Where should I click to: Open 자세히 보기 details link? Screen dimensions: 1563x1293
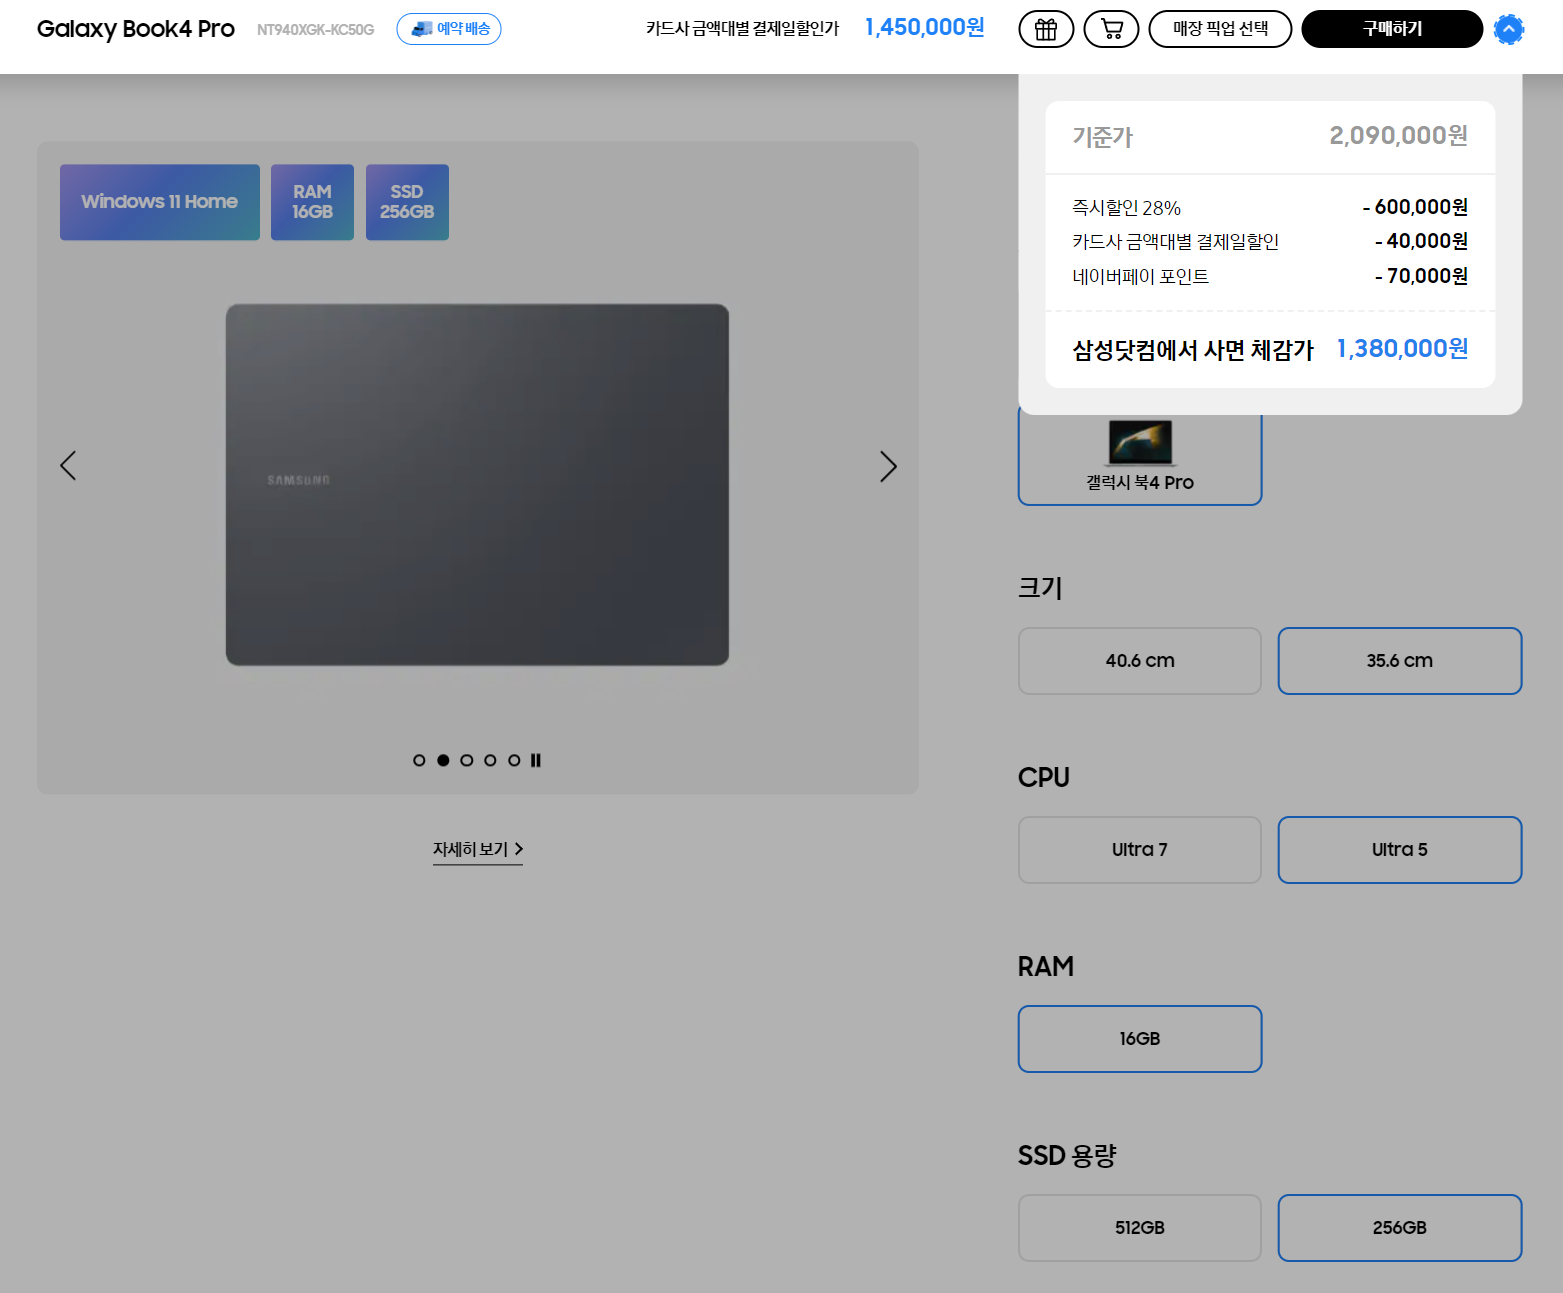click(478, 849)
